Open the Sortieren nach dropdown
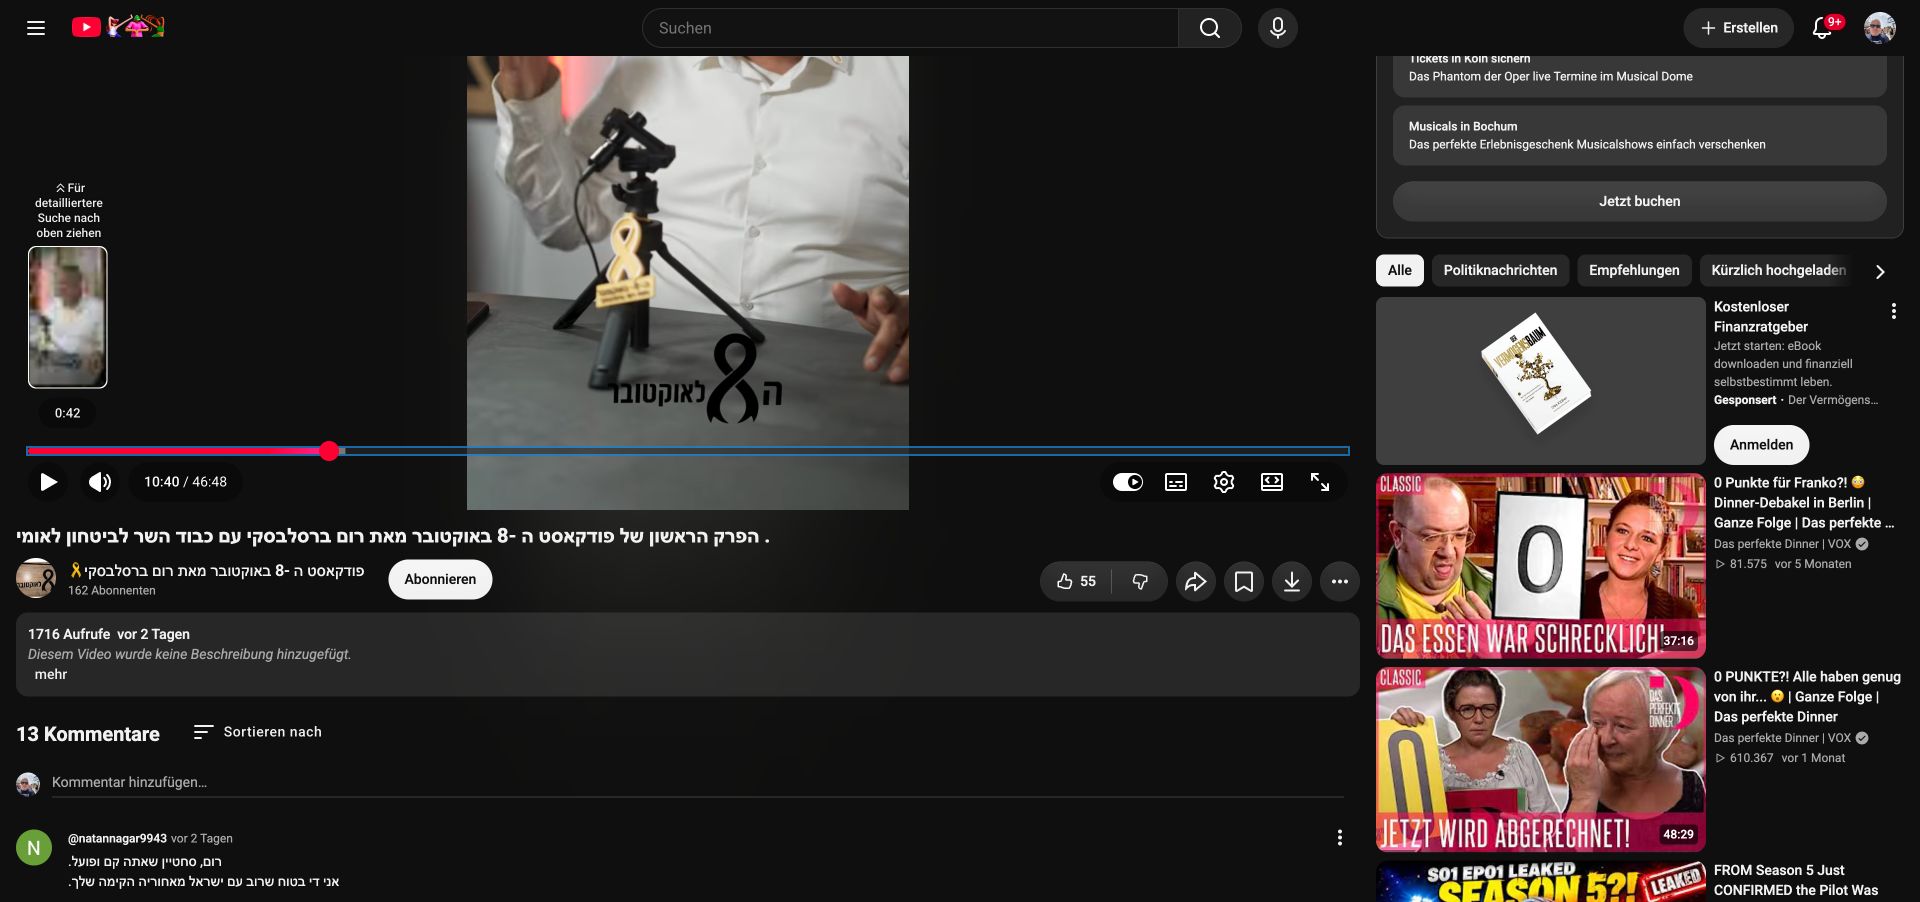The width and height of the screenshot is (1920, 902). 258,732
